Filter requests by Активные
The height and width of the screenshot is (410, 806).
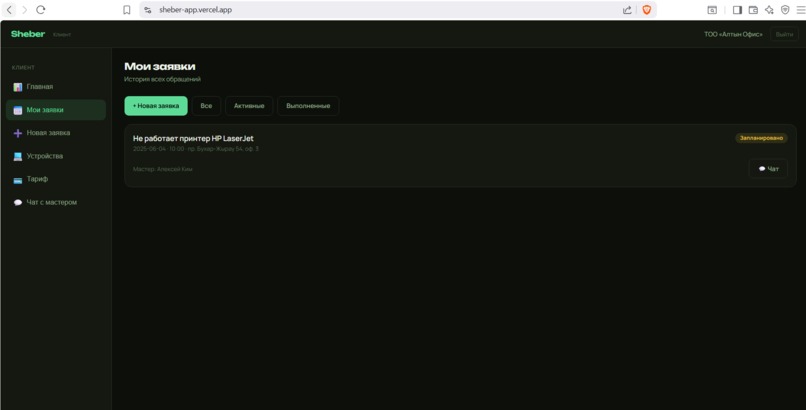(x=249, y=106)
